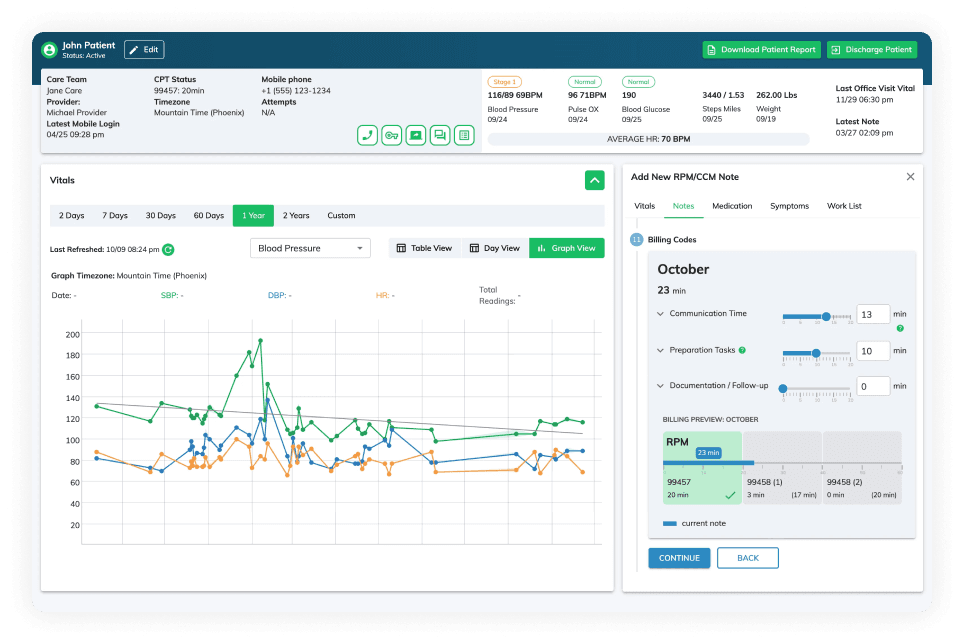Screen dimensions: 964x644
Task: Select the 30 Days time range
Action: [x=160, y=215]
